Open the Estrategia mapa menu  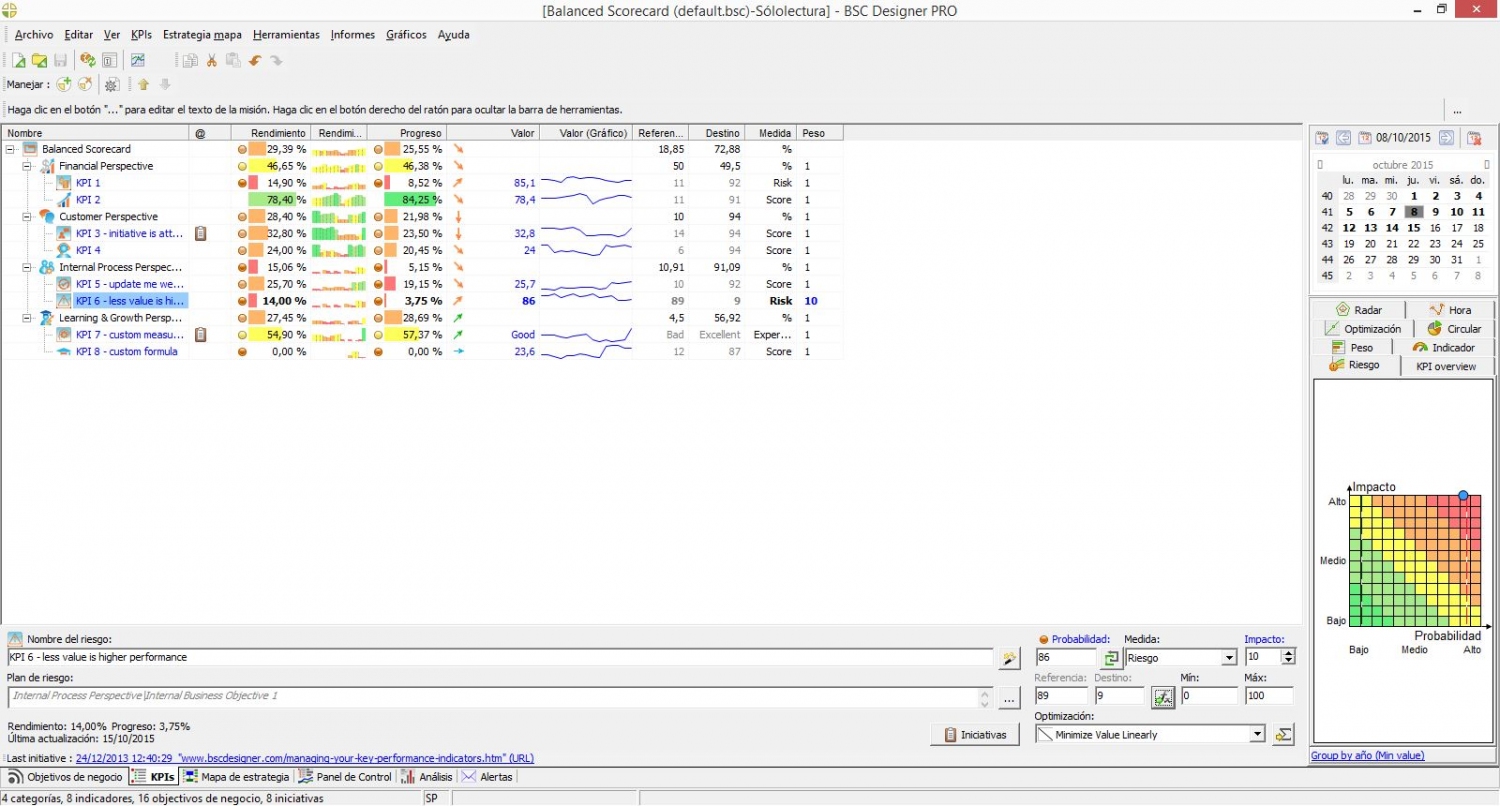pos(202,35)
